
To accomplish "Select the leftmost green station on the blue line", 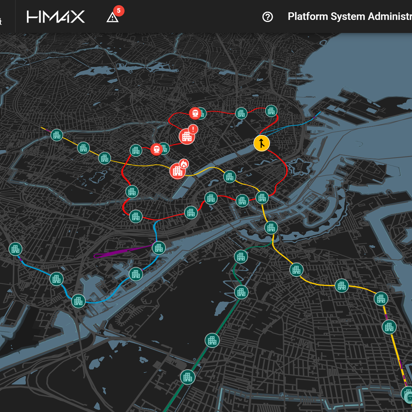I will pos(15,249).
